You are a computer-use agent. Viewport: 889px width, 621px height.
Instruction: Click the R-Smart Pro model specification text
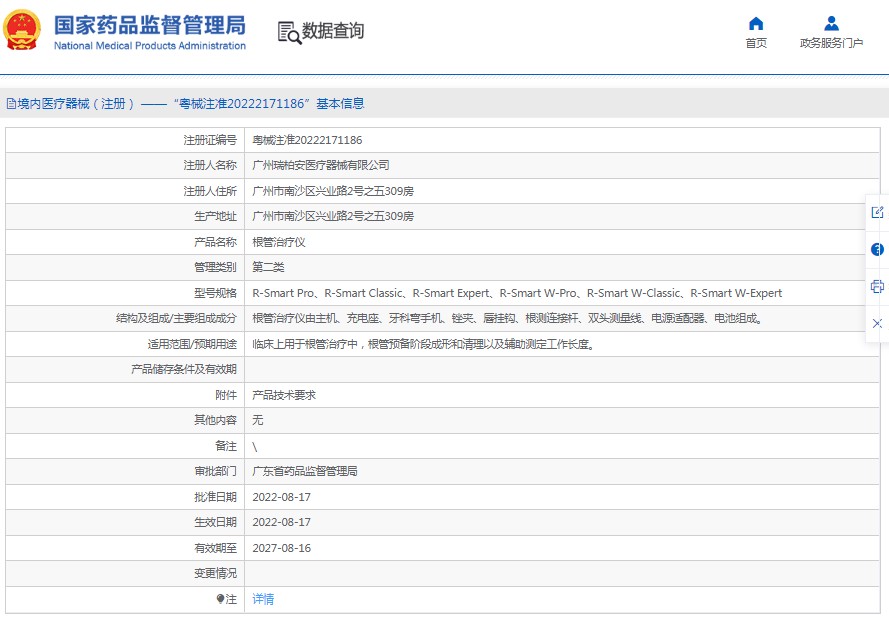tap(517, 293)
